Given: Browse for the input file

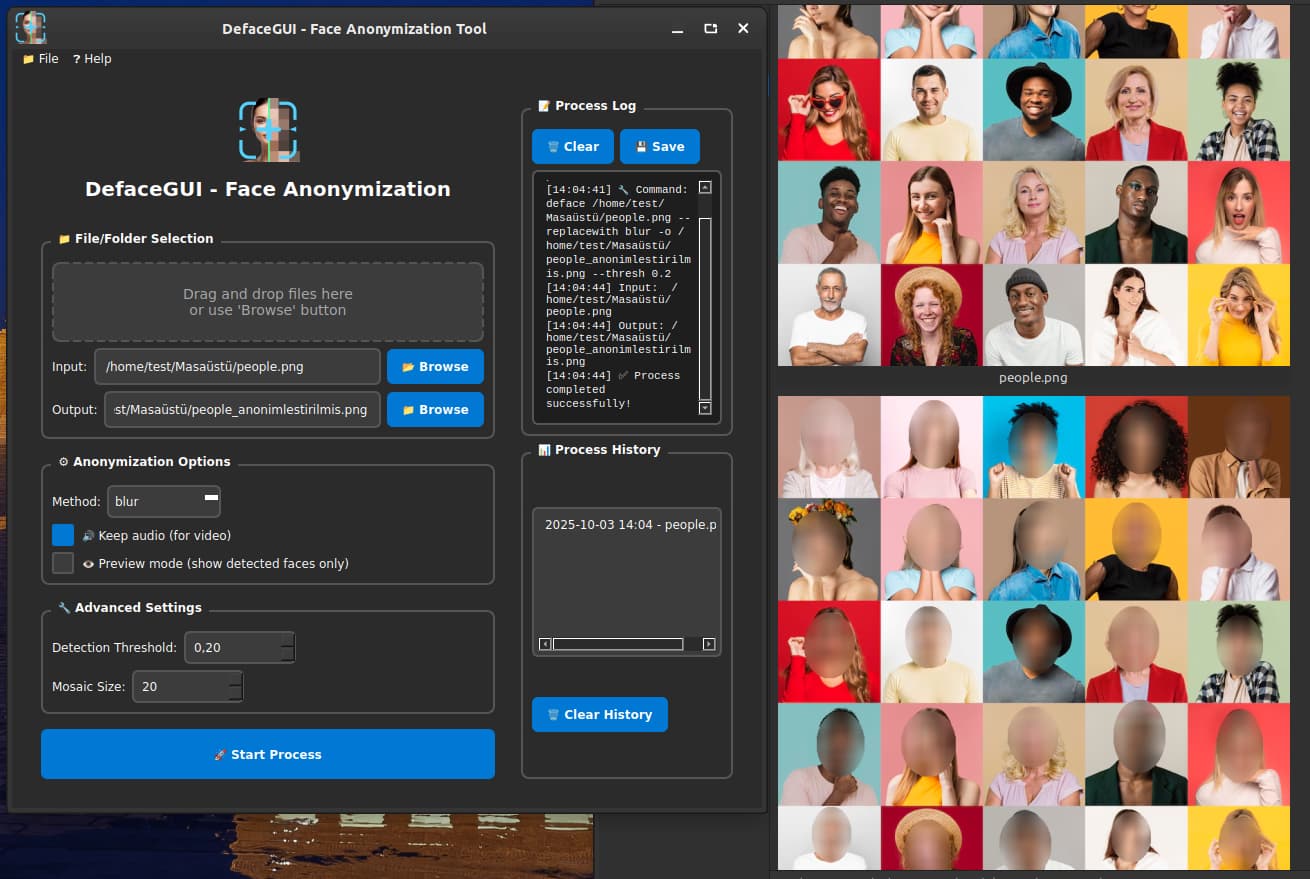Looking at the screenshot, I should point(435,367).
